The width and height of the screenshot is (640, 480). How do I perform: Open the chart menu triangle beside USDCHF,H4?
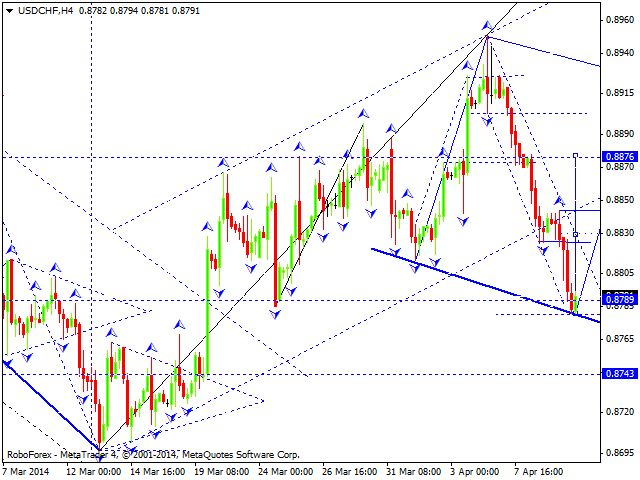tap(9, 11)
